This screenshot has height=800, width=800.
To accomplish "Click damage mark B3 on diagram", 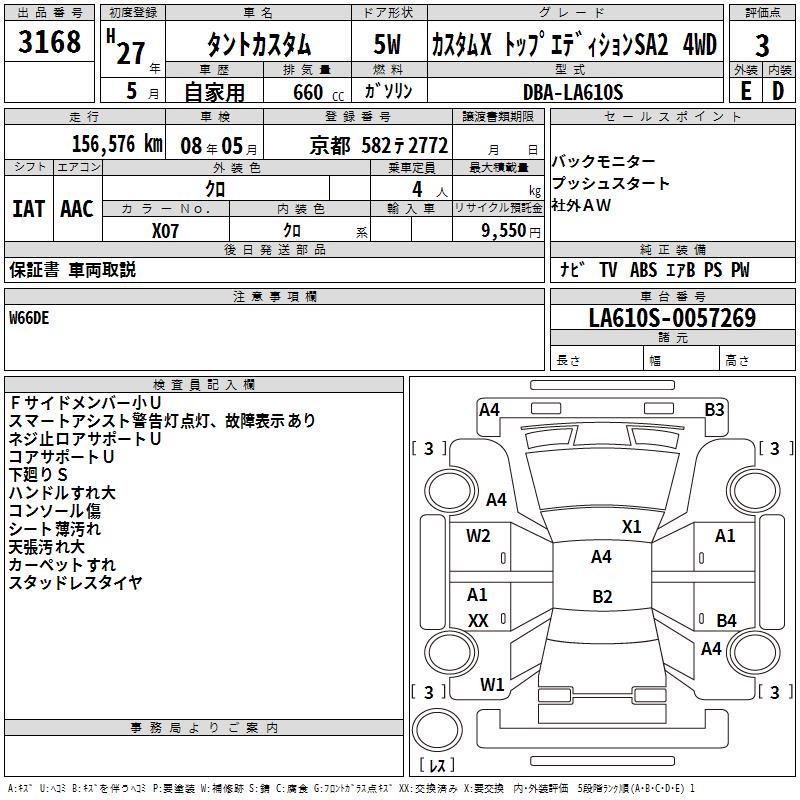I will 714,410.
